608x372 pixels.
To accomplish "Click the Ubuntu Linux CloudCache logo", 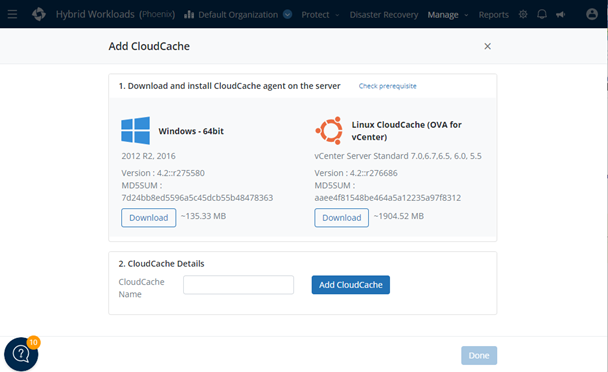I will tap(329, 130).
